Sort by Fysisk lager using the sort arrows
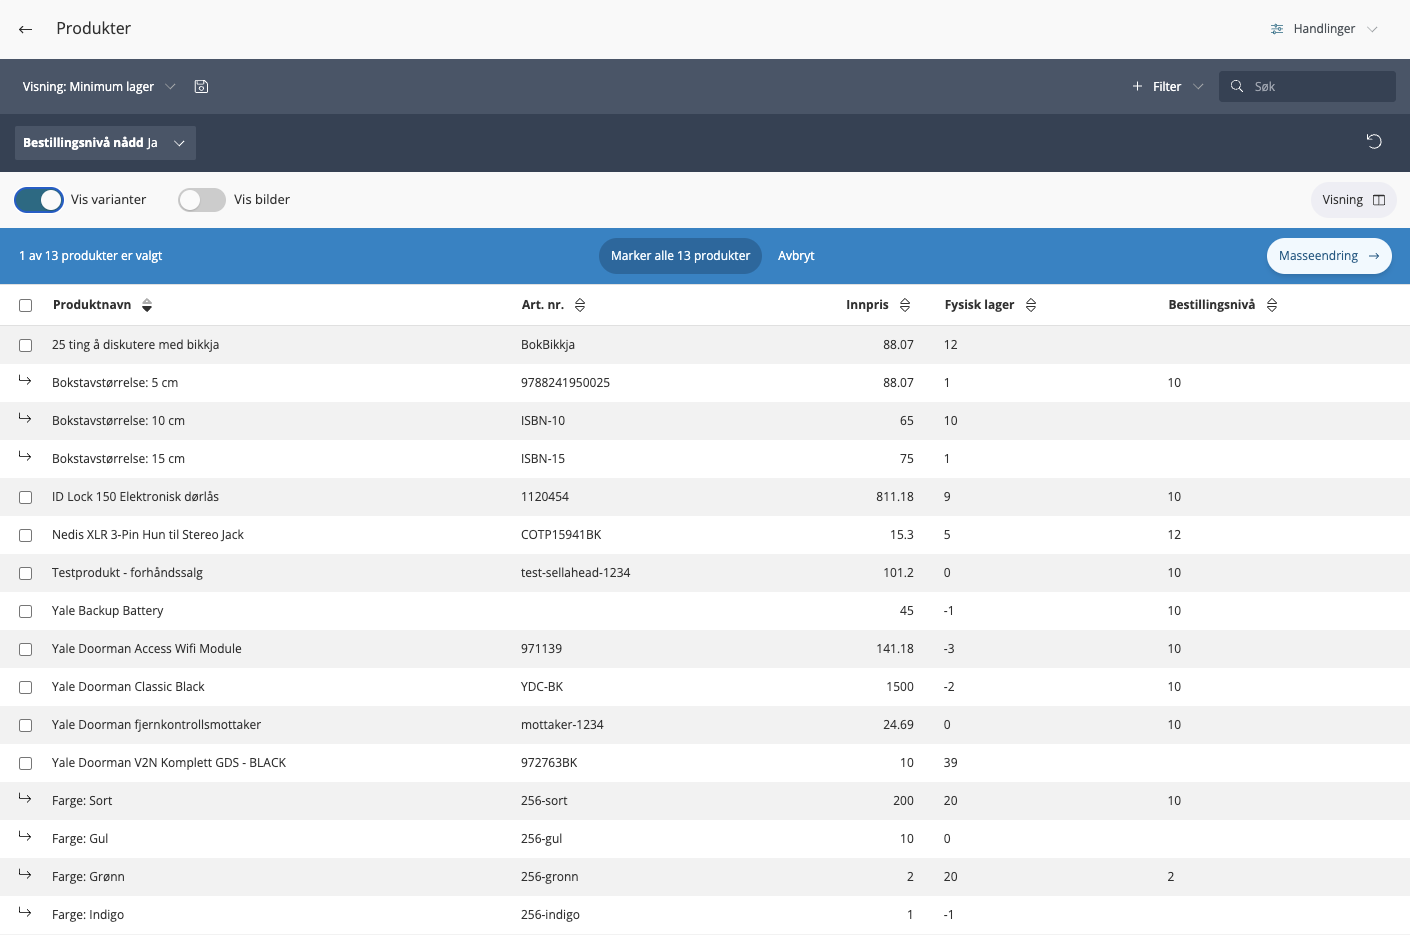Image resolution: width=1410 pixels, height=935 pixels. [1031, 305]
